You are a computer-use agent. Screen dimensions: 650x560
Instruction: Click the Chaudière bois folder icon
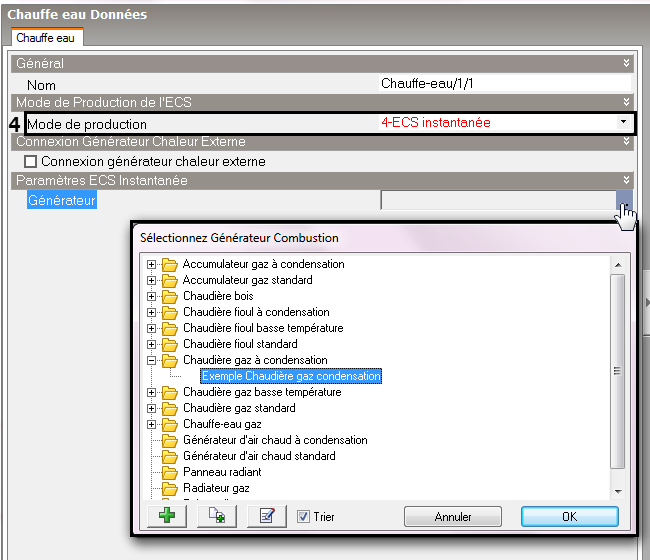169,296
